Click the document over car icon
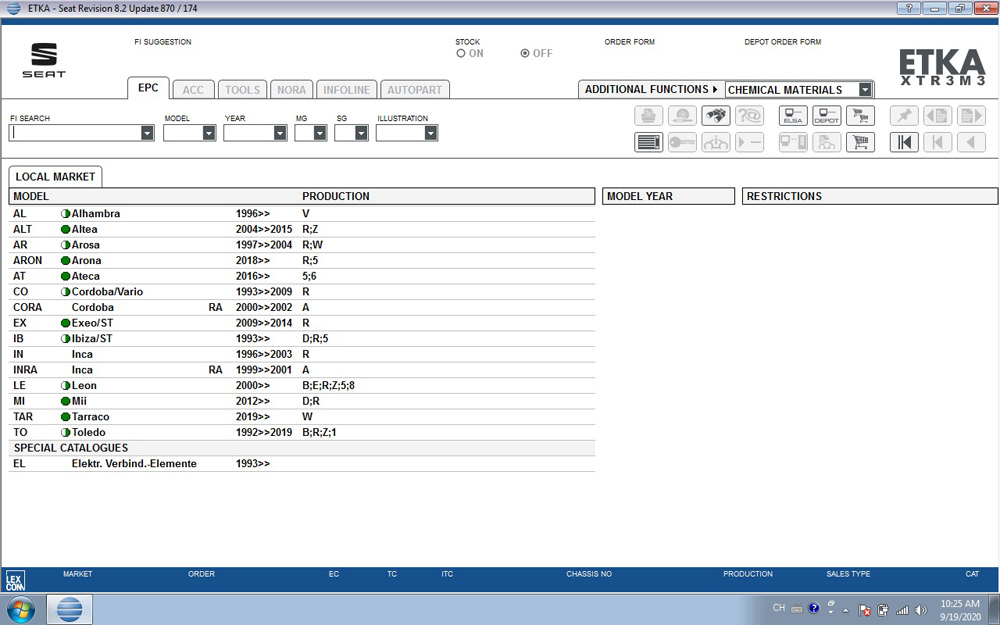Viewport: 1000px width, 625px height. click(827, 142)
